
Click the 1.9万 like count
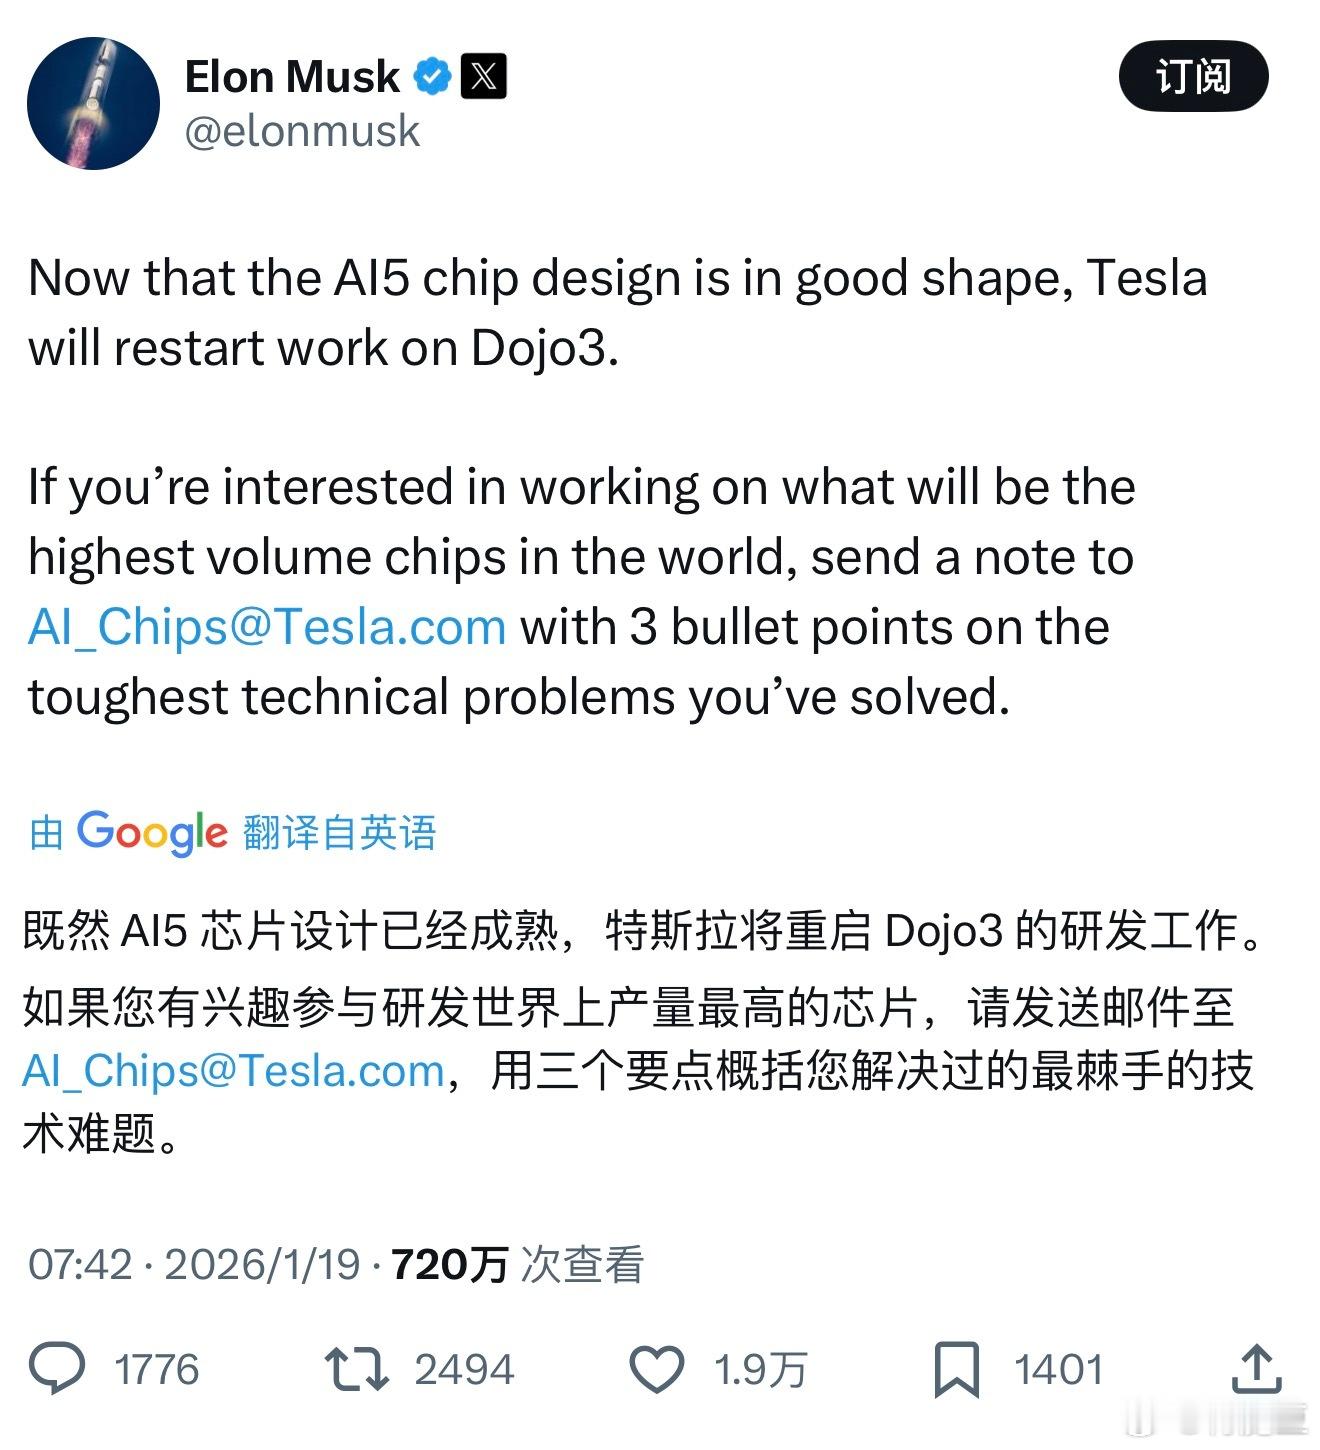(760, 1369)
